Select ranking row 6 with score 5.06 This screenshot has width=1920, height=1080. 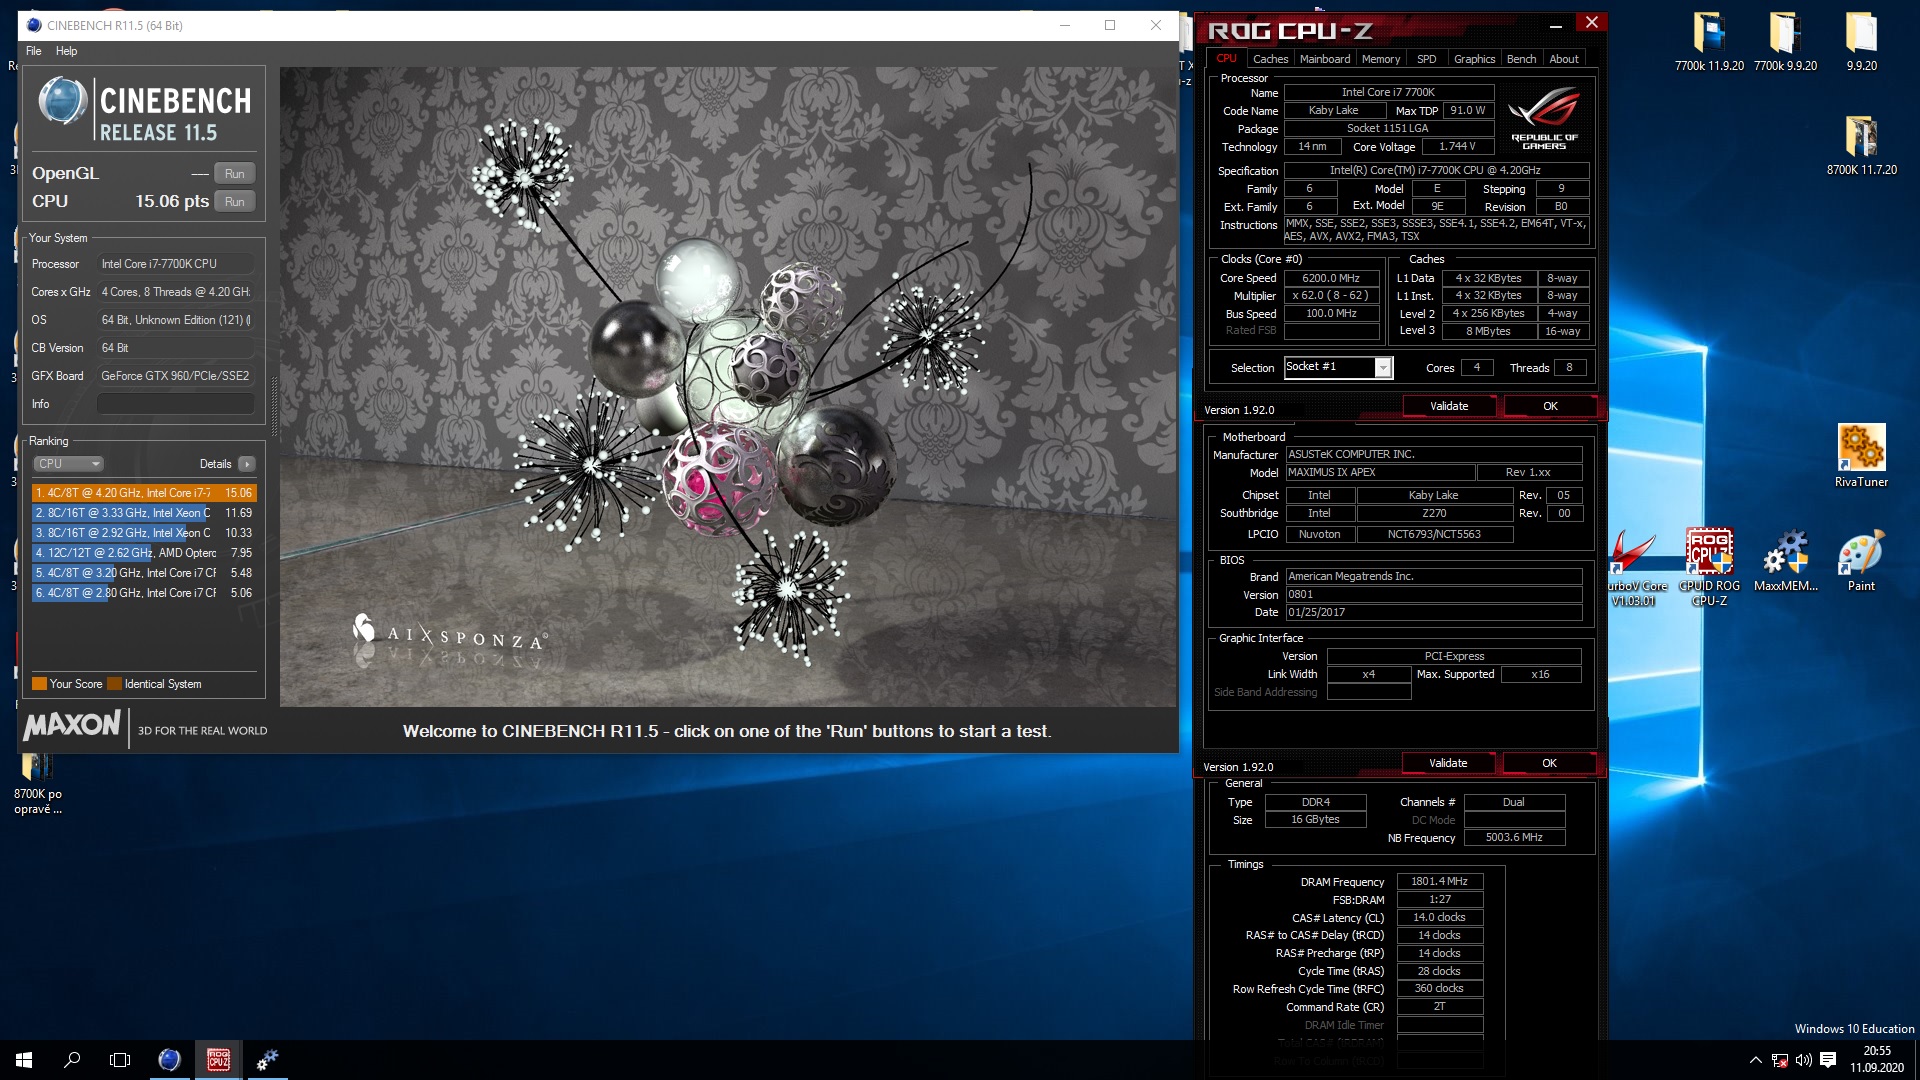144,593
